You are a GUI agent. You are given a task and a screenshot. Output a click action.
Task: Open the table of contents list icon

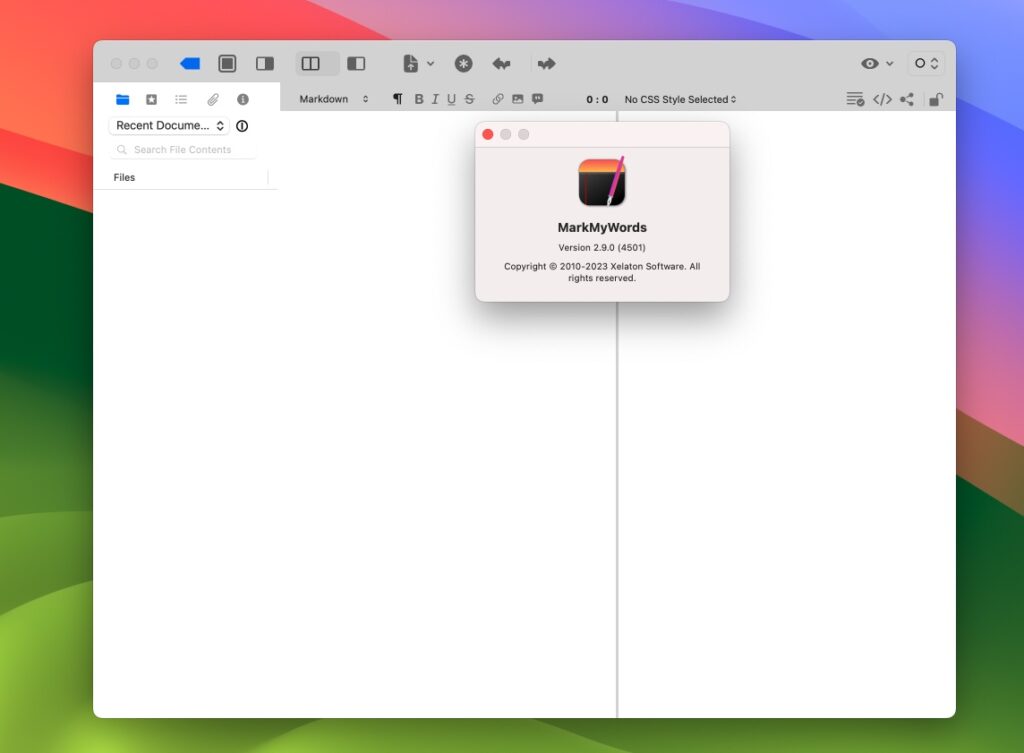pos(181,99)
